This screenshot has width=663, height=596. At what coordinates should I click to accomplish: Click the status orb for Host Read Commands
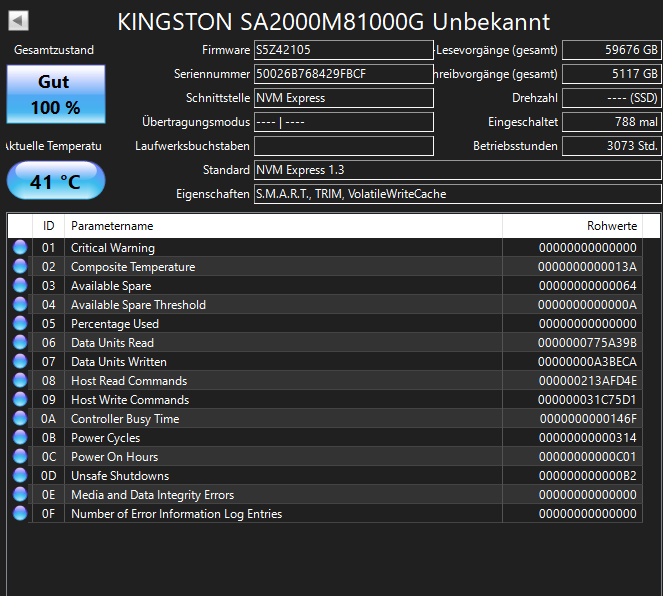20,380
